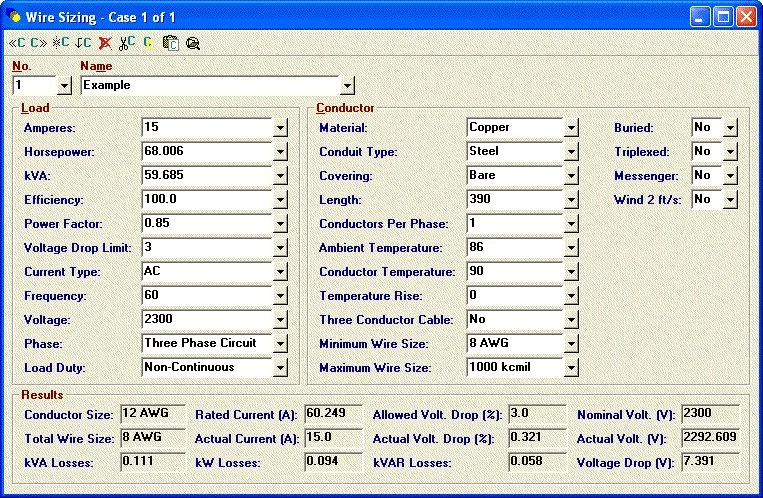Image resolution: width=763 pixels, height=498 pixels.
Task: Delete the case with red X icon
Action: tap(105, 43)
